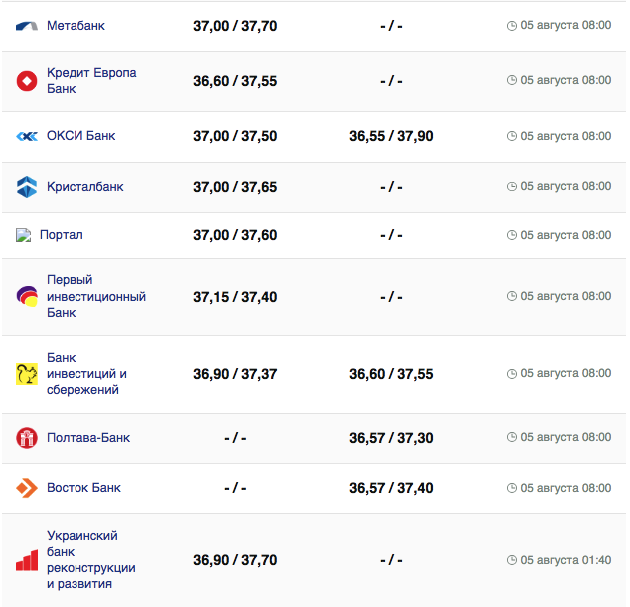Open the ОКСИ Банк link
The height and width of the screenshot is (607, 630).
(81, 136)
